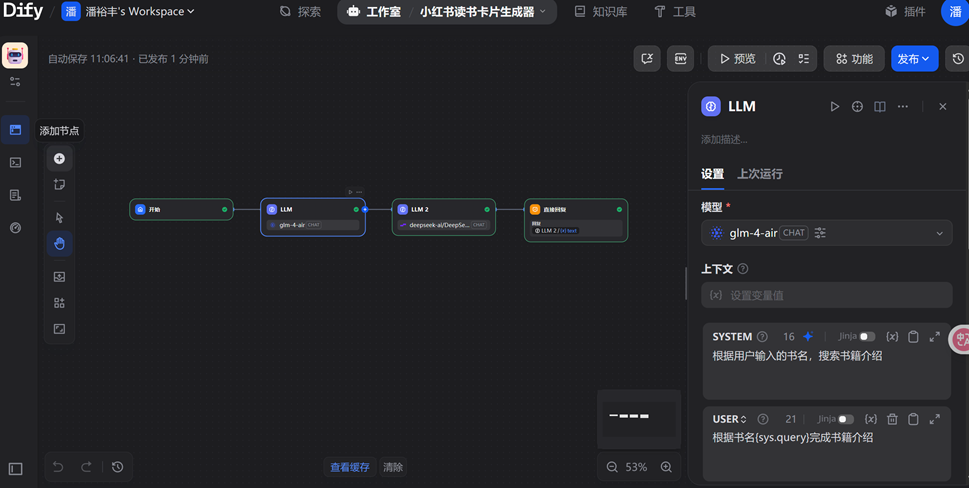The width and height of the screenshot is (969, 488).
Task: Zoom out with the minus magnifier icon
Action: (x=612, y=467)
